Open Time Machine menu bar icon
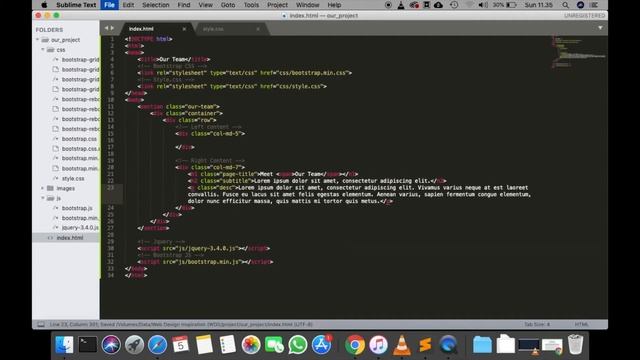Screen dimensions: 640x360 point(453,5)
